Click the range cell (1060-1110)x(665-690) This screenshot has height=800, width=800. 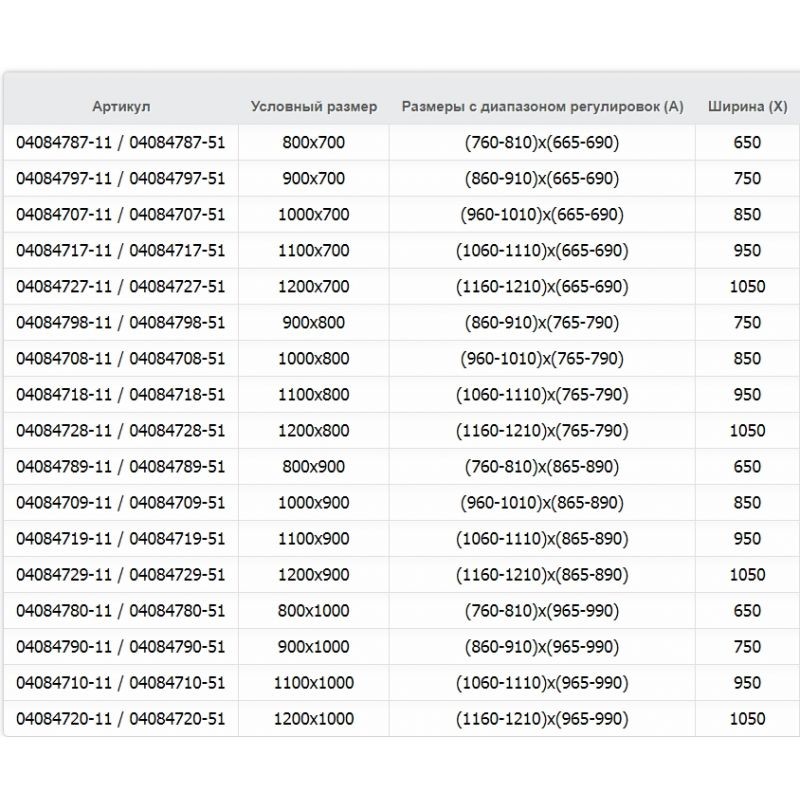click(542, 251)
